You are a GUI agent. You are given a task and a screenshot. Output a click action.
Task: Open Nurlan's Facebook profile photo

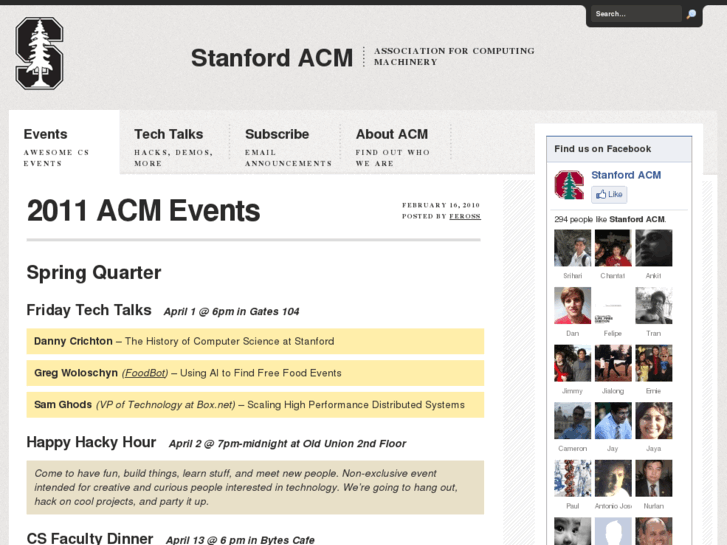tap(653, 478)
